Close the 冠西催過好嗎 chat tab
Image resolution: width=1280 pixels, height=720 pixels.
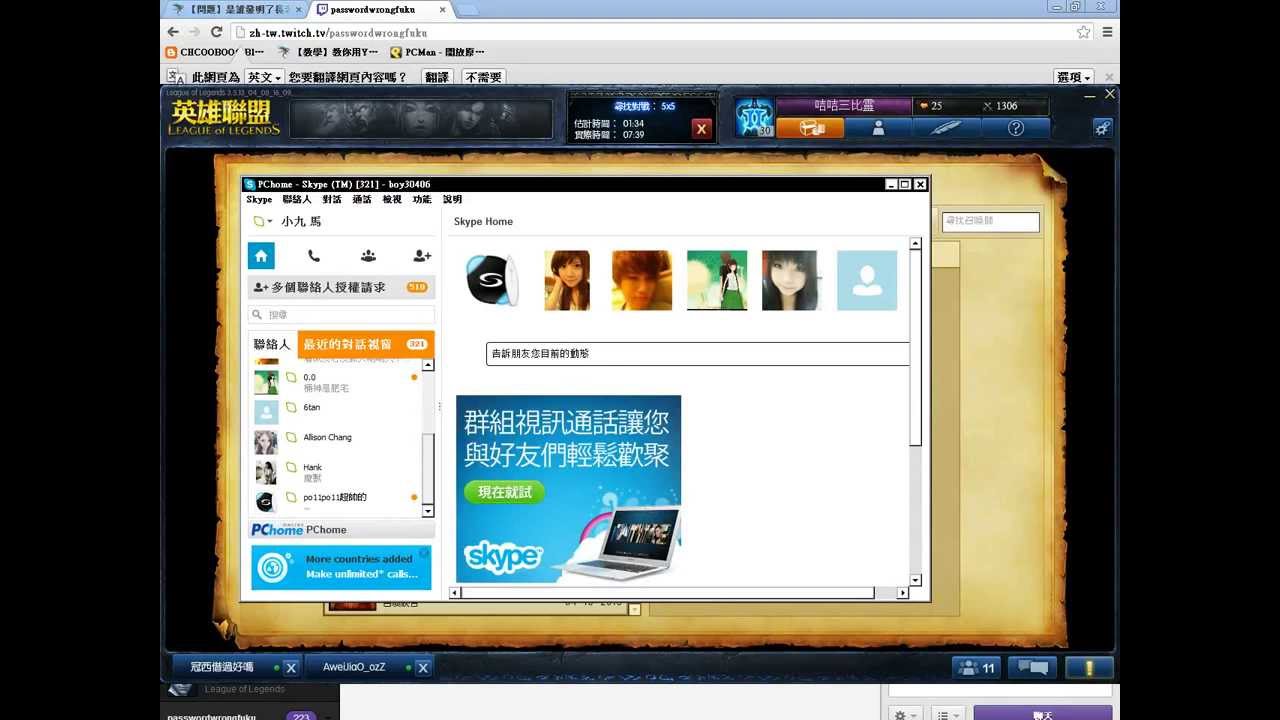291,668
